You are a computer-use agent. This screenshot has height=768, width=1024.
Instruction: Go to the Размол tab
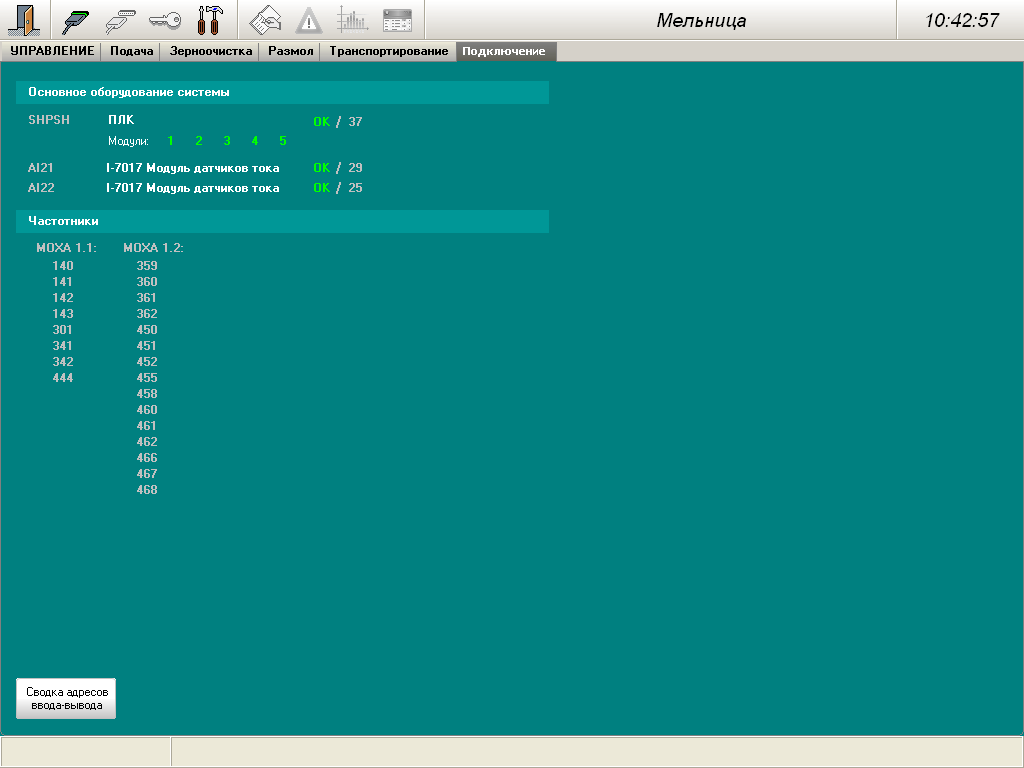pos(291,51)
